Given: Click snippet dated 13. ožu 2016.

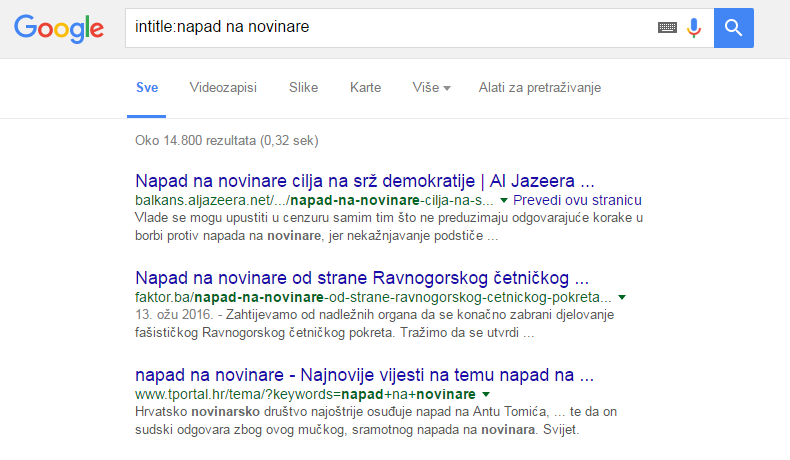Looking at the screenshot, I should tap(374, 323).
